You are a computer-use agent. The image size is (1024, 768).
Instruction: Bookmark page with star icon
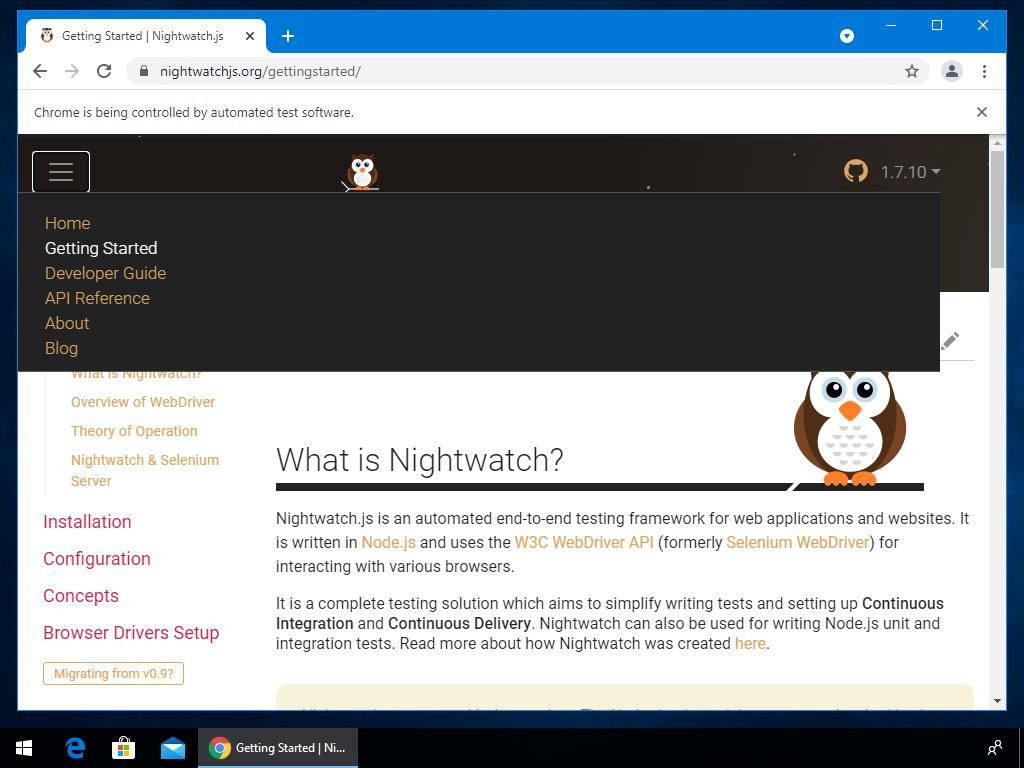coord(912,71)
